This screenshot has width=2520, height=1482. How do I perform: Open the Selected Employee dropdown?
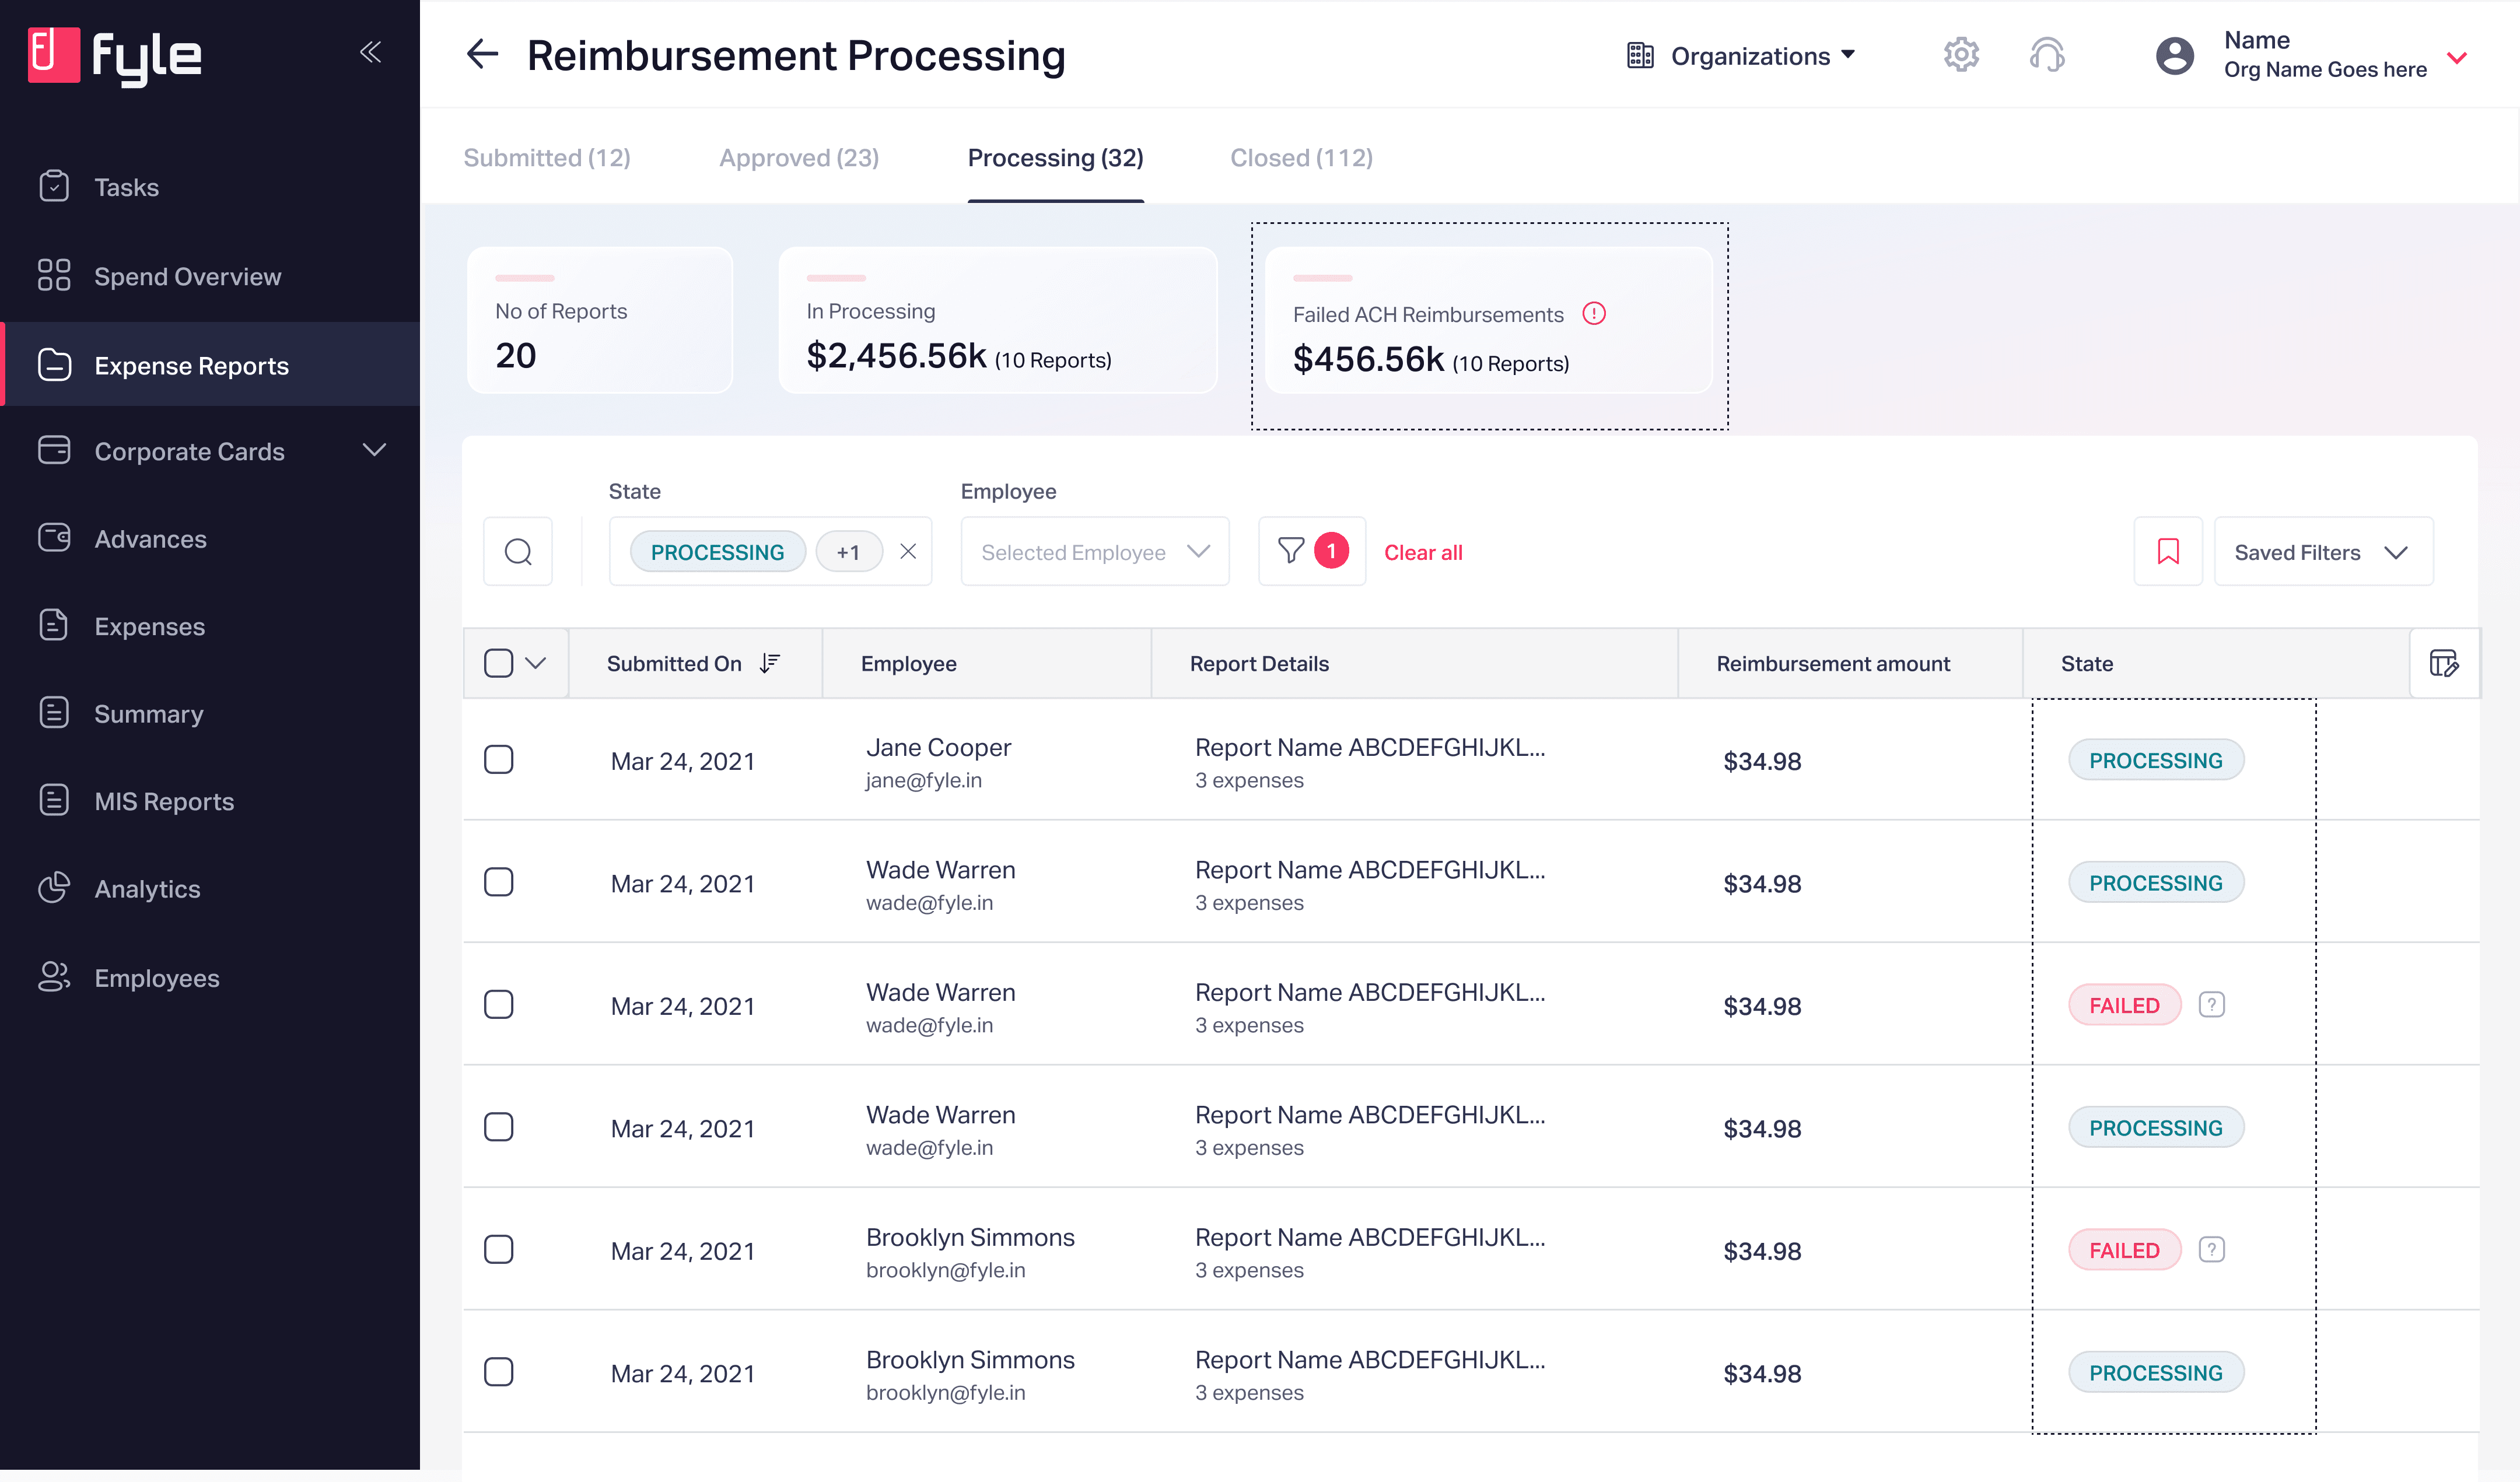pos(1095,552)
